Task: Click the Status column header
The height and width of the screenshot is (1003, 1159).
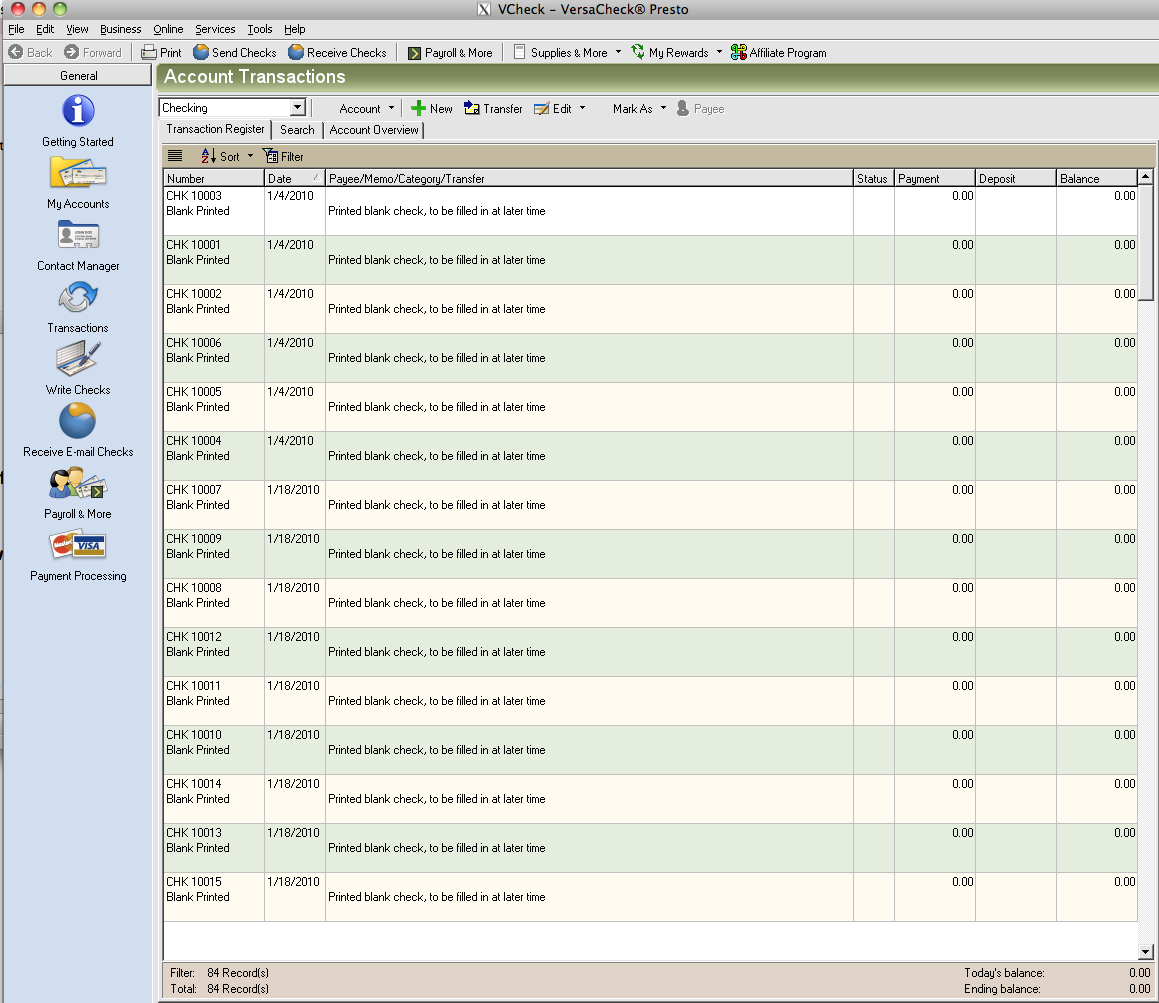Action: pyautogui.click(x=874, y=178)
